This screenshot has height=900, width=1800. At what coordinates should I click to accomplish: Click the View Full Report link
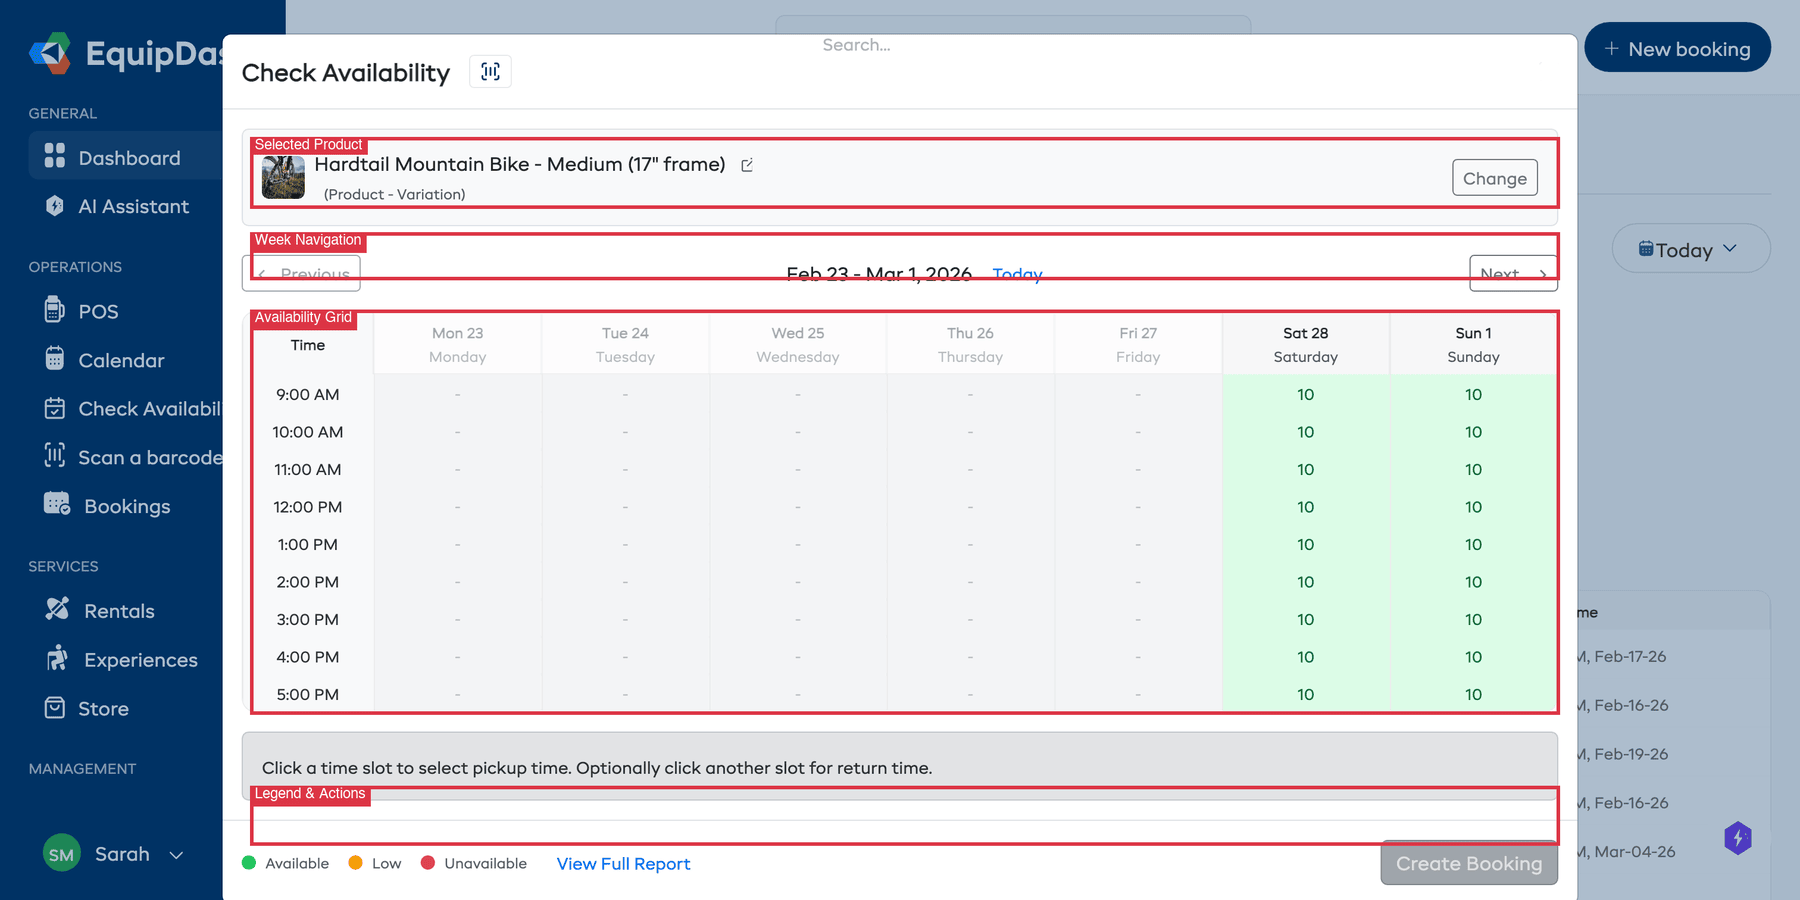623,863
